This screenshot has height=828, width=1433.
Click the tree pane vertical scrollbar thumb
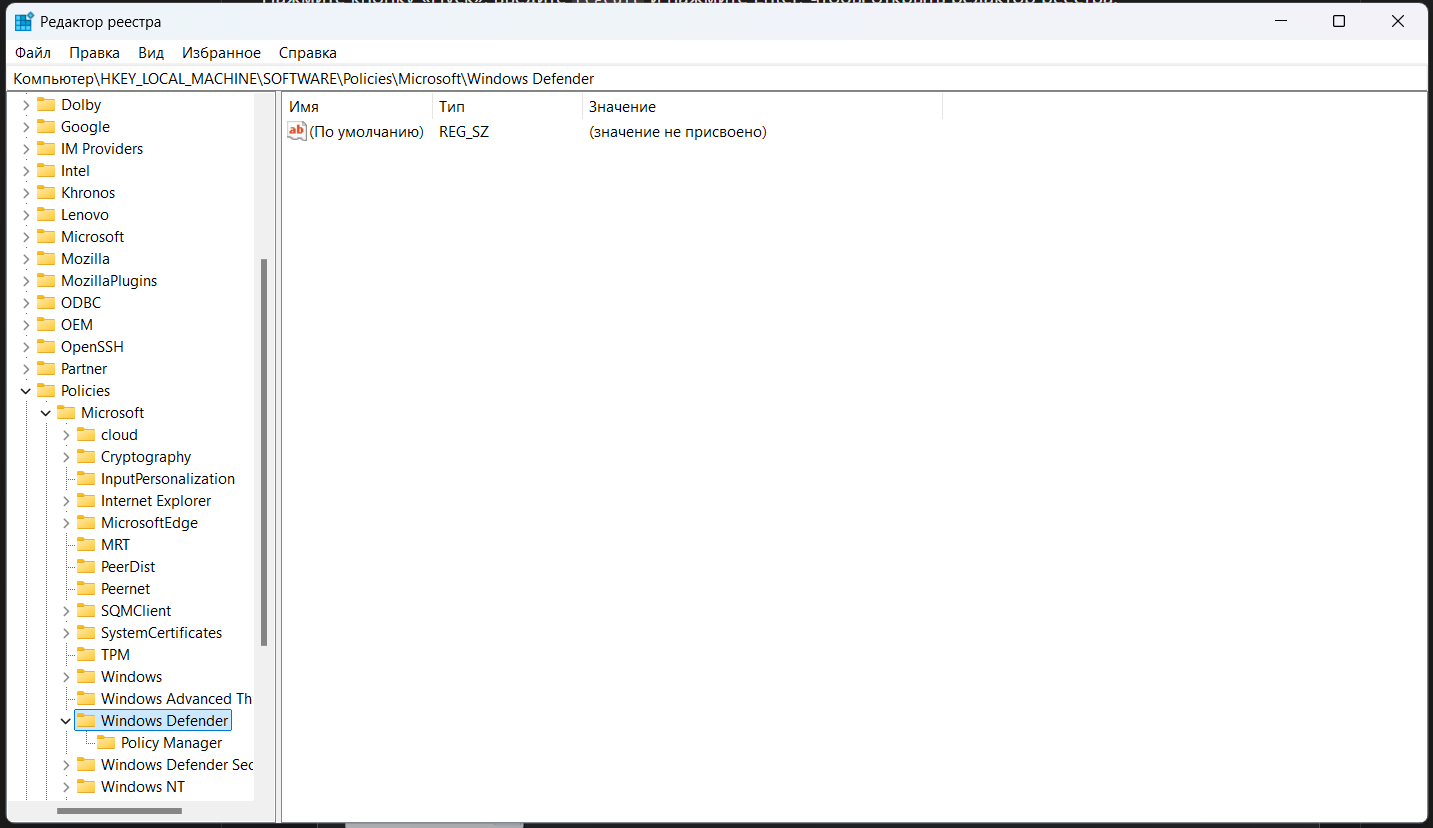click(264, 452)
